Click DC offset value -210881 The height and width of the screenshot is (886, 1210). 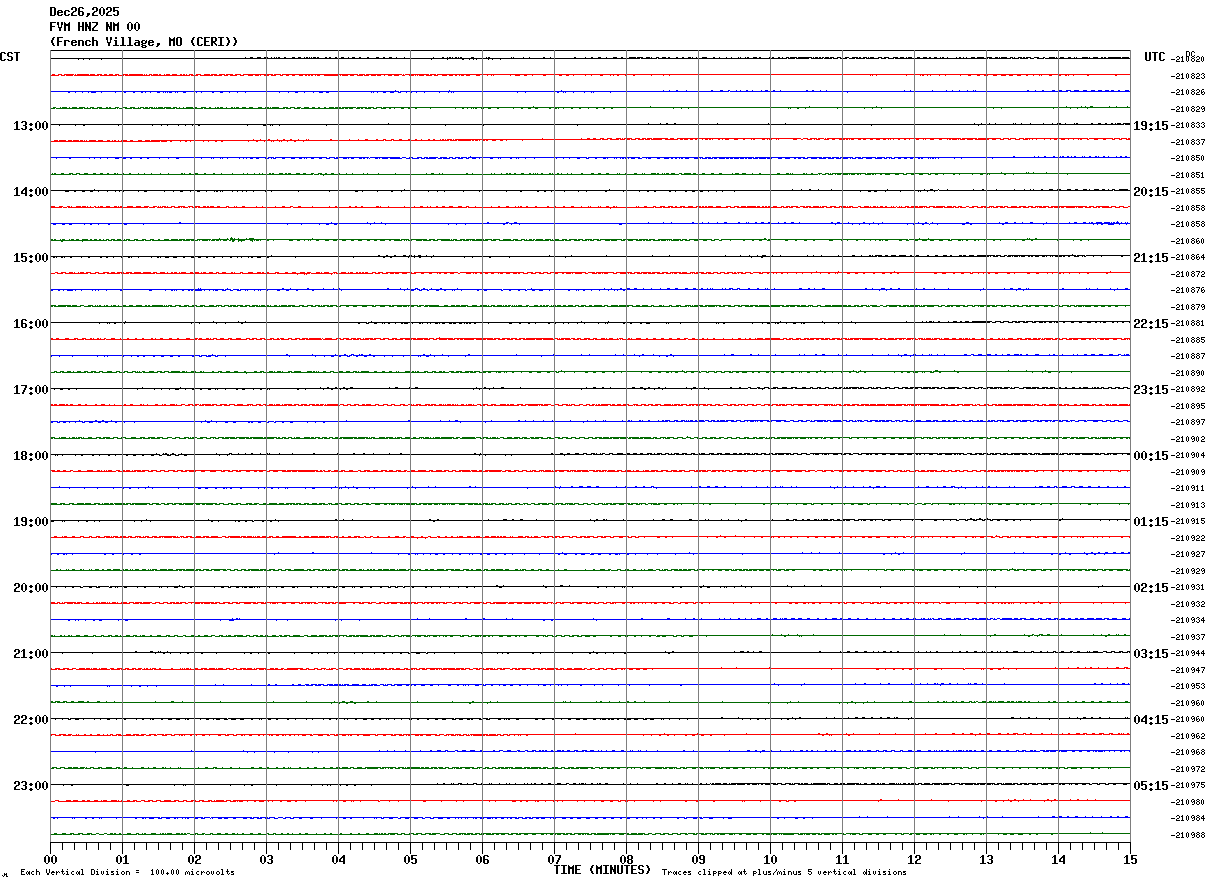tap(1188, 323)
